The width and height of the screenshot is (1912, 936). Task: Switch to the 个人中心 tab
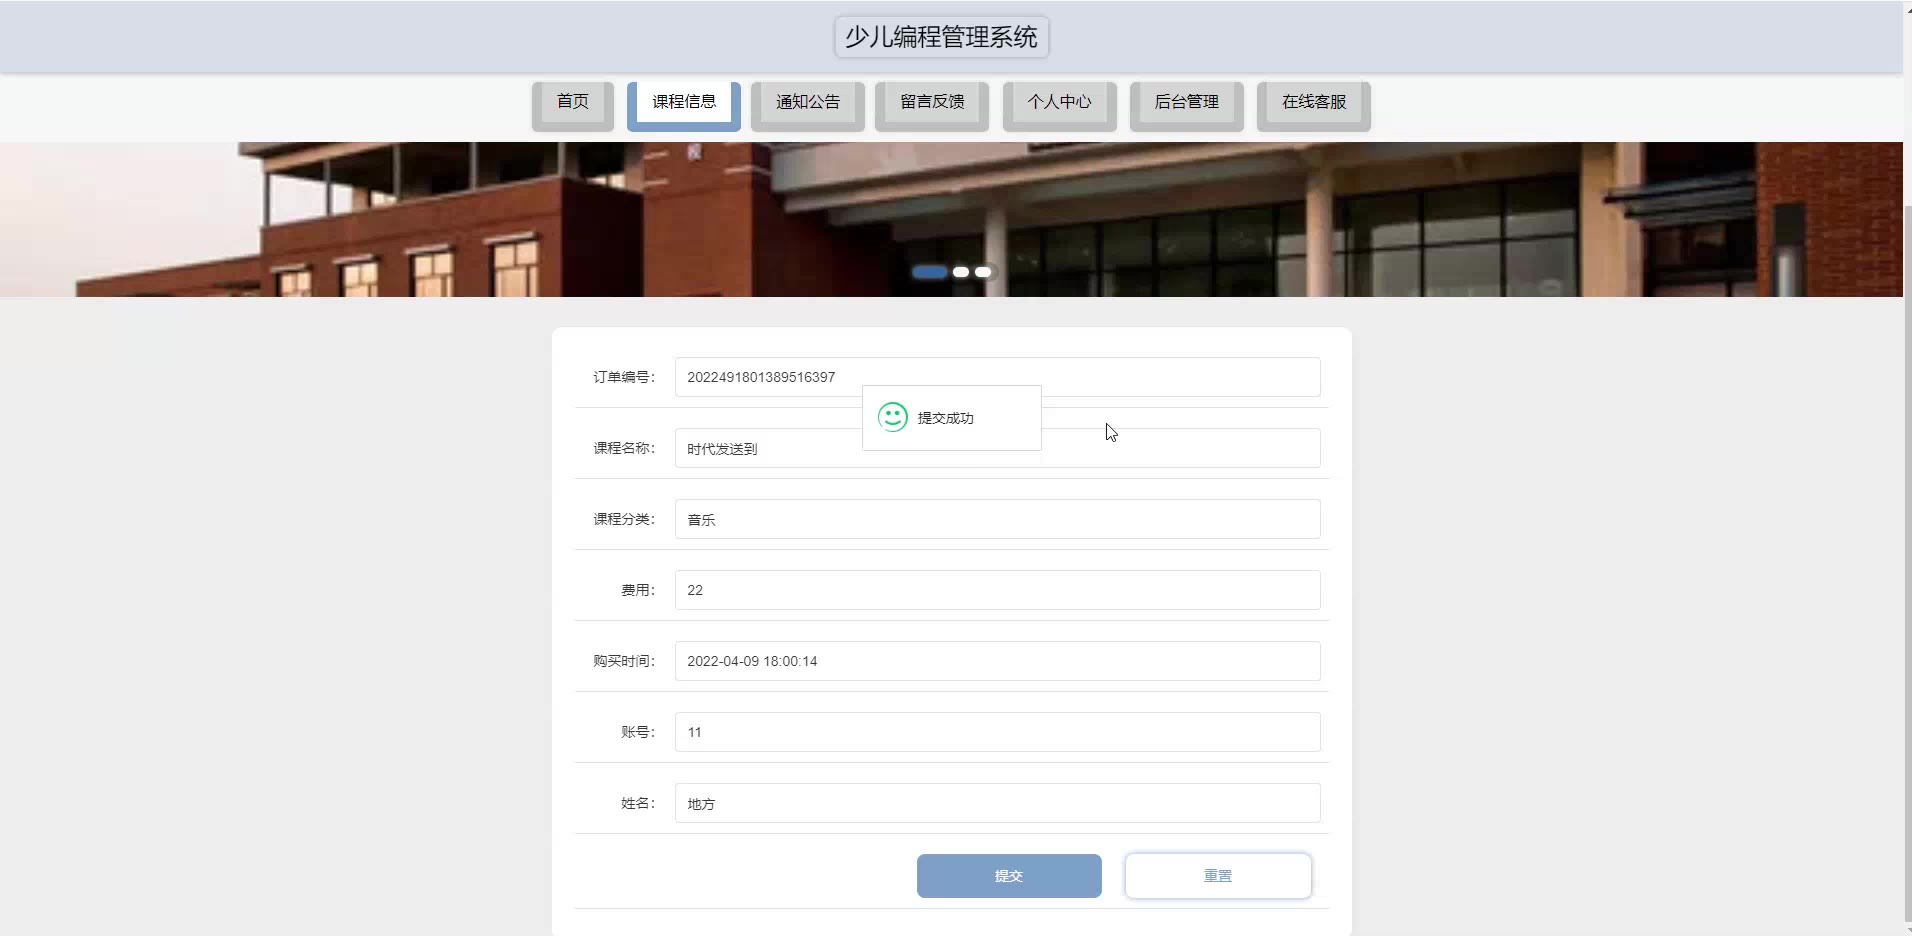pyautogui.click(x=1060, y=105)
